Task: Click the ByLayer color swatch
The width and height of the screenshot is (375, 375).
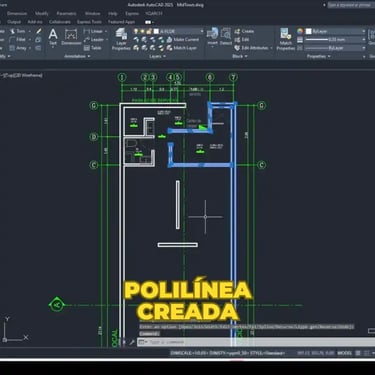Action: (x=309, y=31)
